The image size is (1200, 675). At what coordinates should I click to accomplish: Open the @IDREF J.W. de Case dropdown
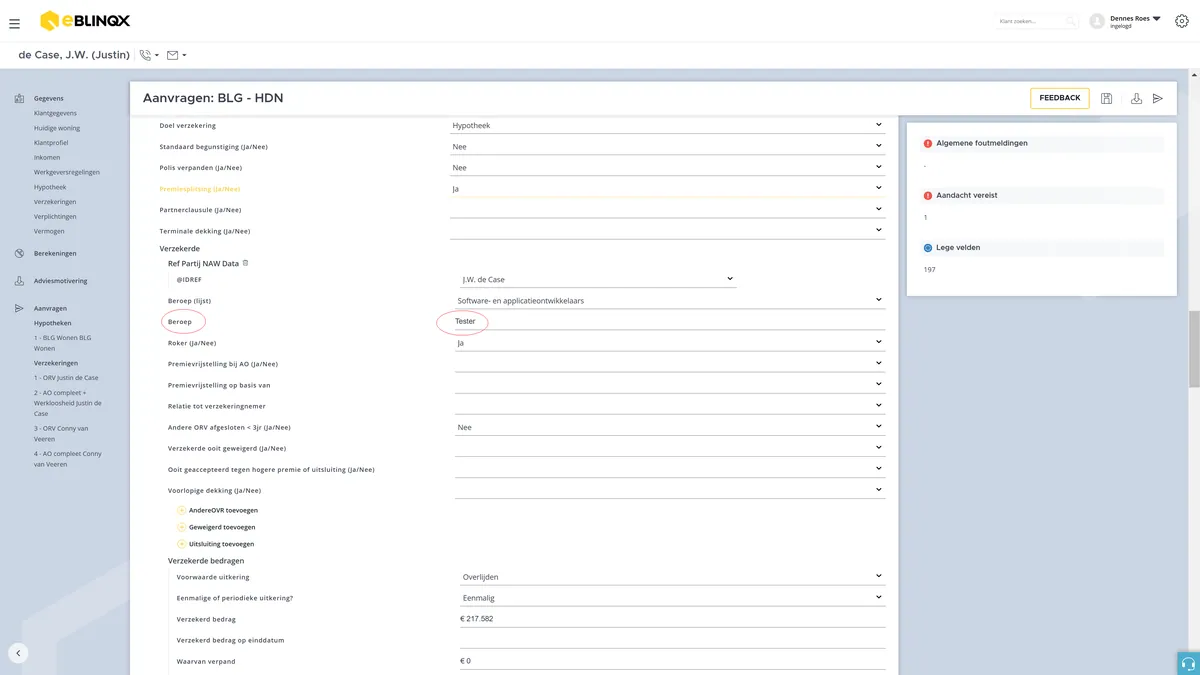[x=598, y=279]
